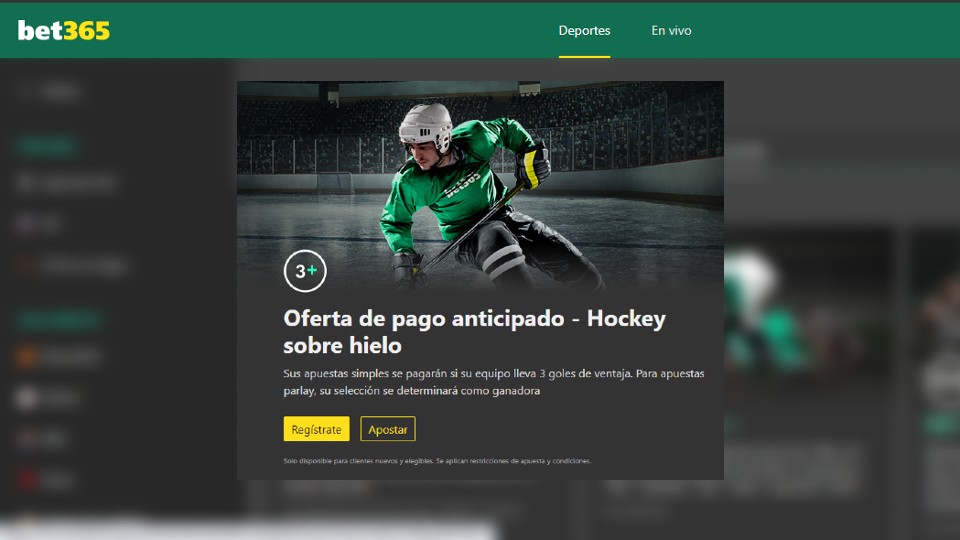Click the hockey player promo image
The width and height of the screenshot is (960, 540).
click(x=480, y=185)
